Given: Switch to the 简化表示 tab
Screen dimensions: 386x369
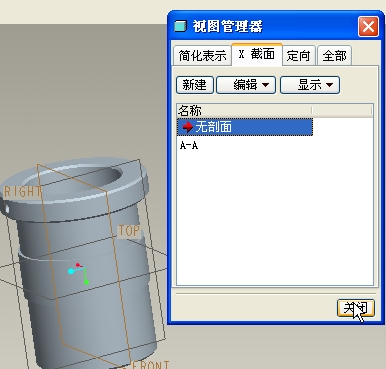Looking at the screenshot, I should tap(202, 55).
